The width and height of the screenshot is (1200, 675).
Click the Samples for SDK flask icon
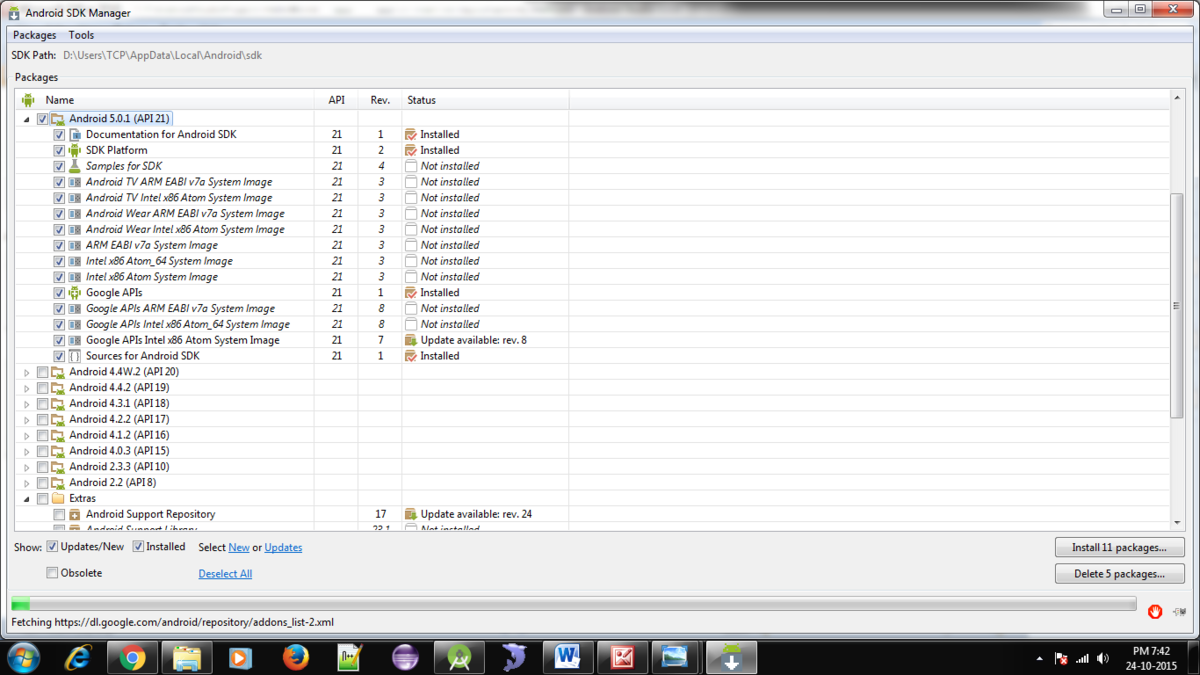(75, 166)
